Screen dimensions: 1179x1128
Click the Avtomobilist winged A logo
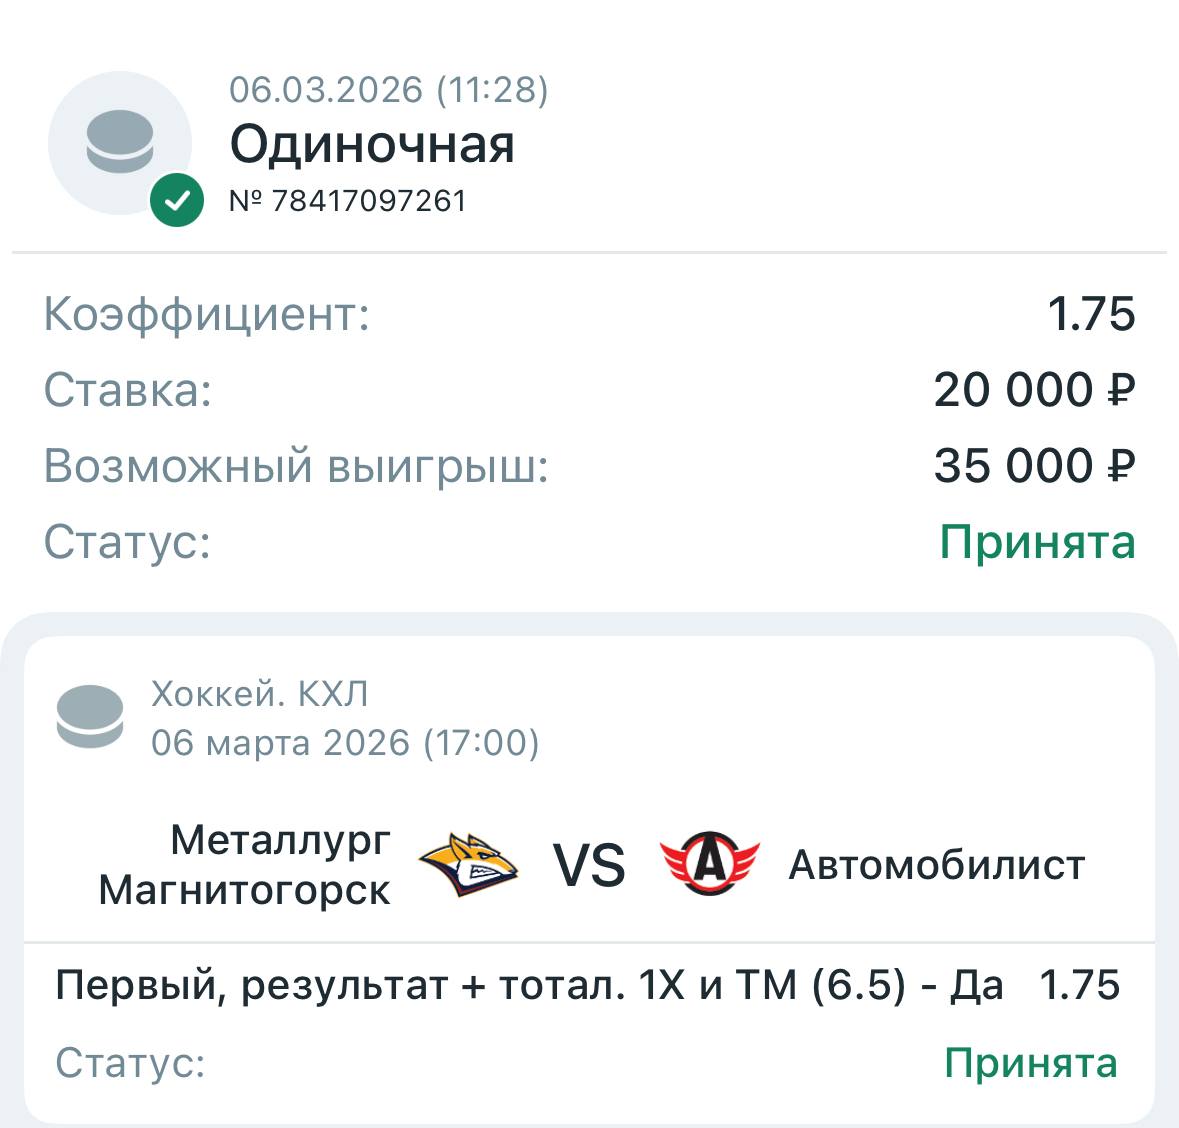point(709,862)
